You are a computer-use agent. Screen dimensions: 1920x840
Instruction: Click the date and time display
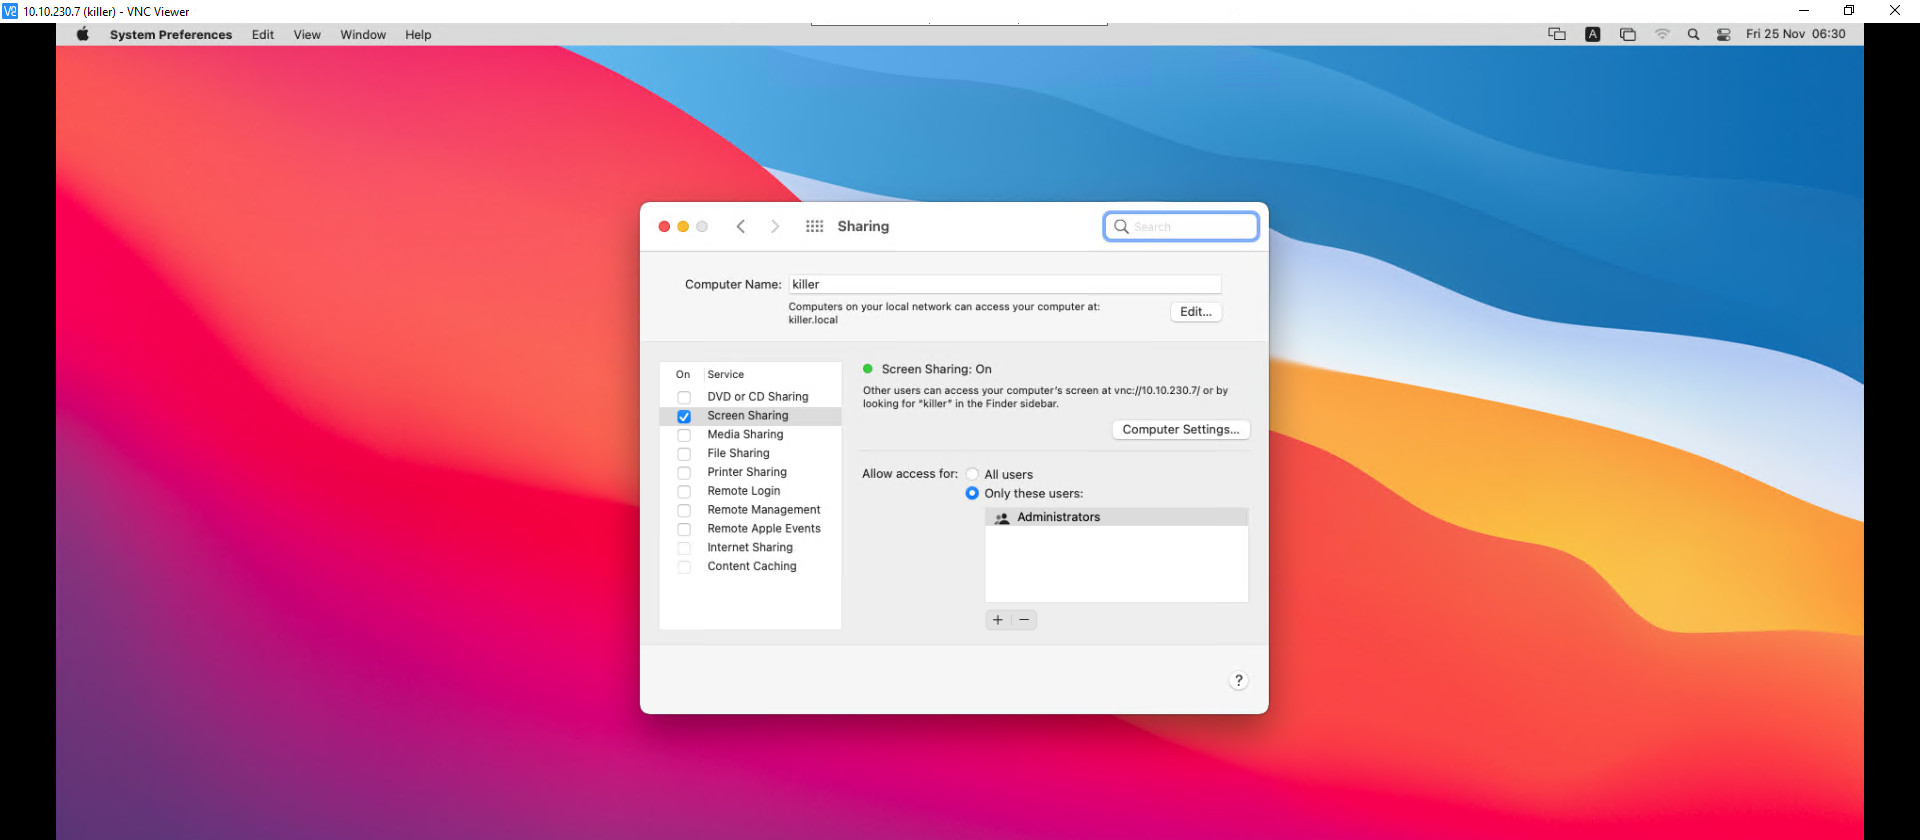(1796, 34)
